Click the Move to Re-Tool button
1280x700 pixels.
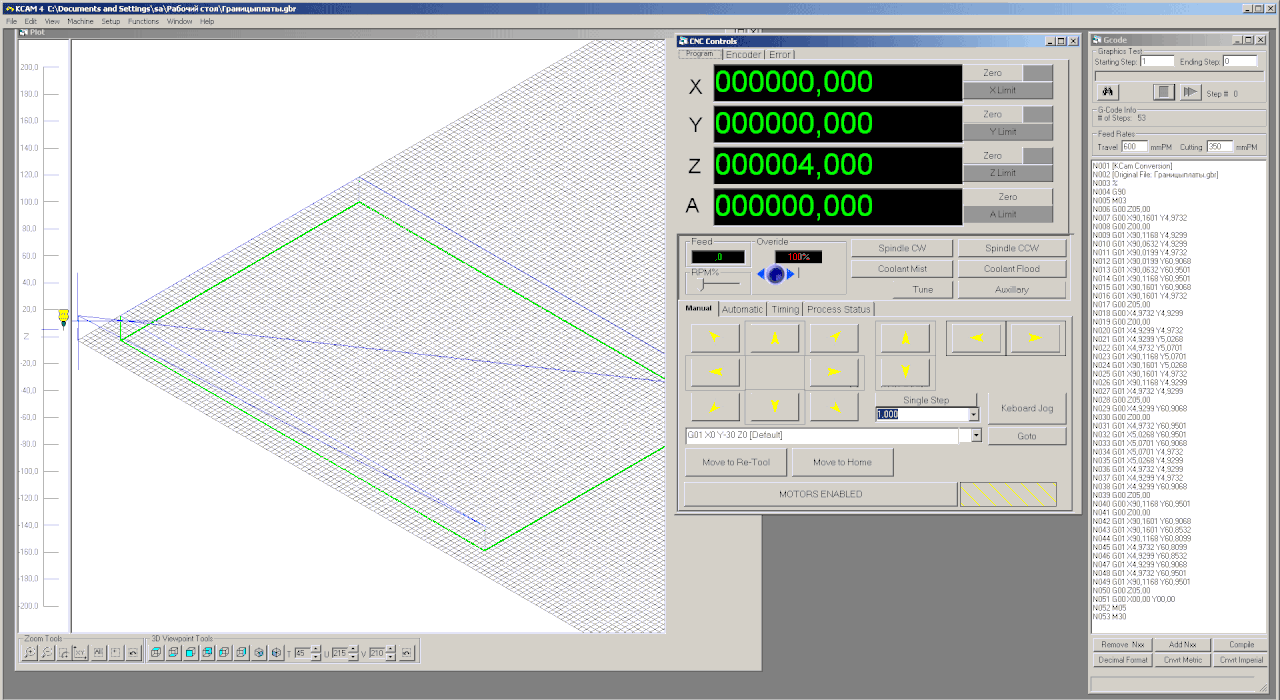click(x=736, y=462)
